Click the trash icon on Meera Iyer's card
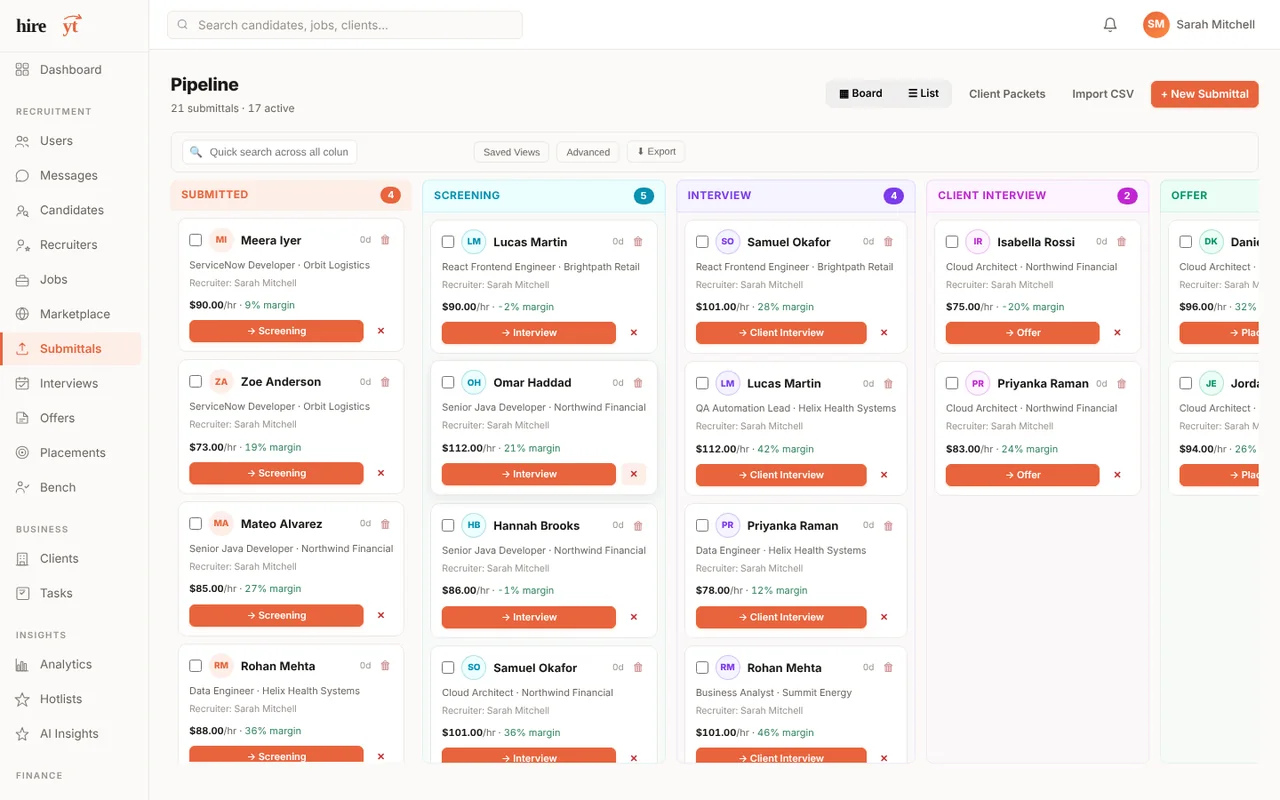Image resolution: width=1280 pixels, height=800 pixels. tap(386, 240)
